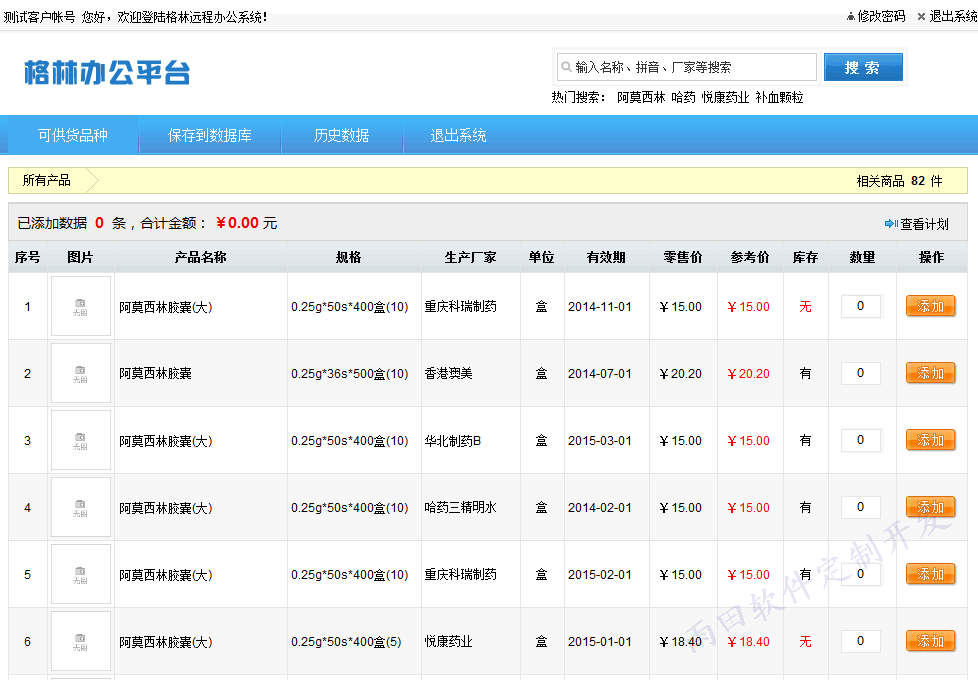Click the 产品名称 column header
This screenshot has width=978, height=680.
pos(201,257)
